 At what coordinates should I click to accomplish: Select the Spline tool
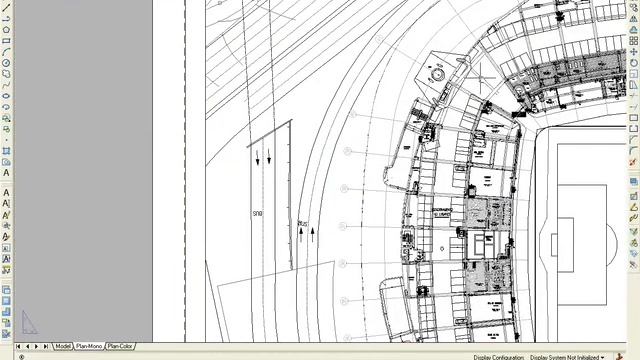(6, 85)
